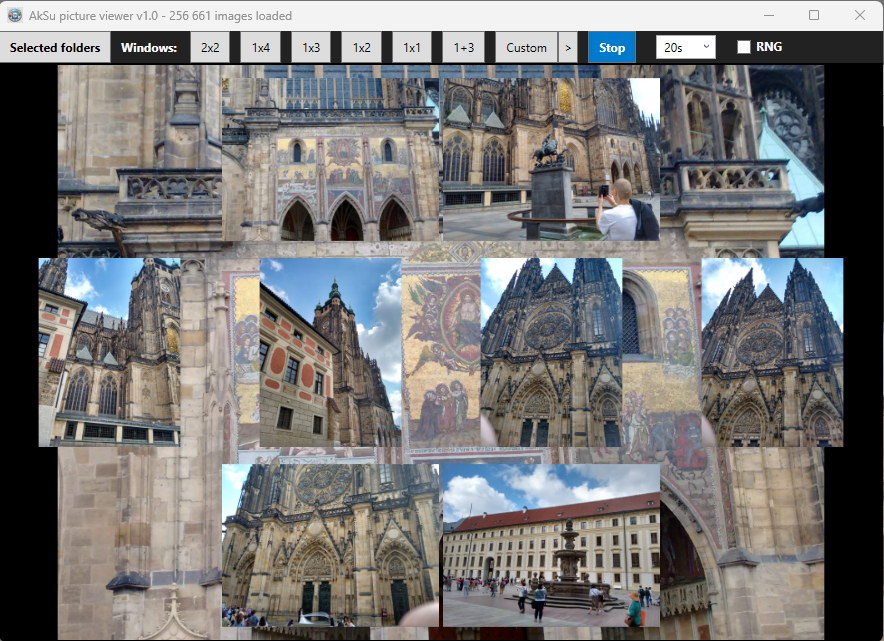
Task: Close the AkSu picture viewer window
Action: pyautogui.click(x=860, y=15)
